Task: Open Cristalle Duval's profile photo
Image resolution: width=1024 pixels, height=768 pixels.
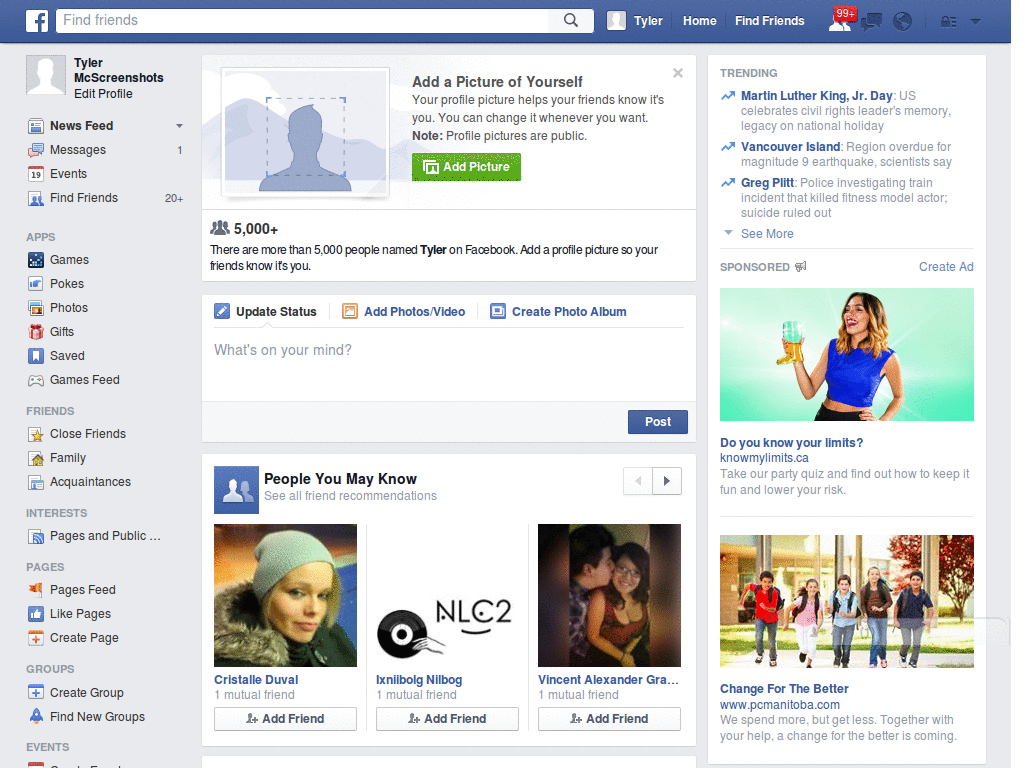Action: tap(285, 595)
